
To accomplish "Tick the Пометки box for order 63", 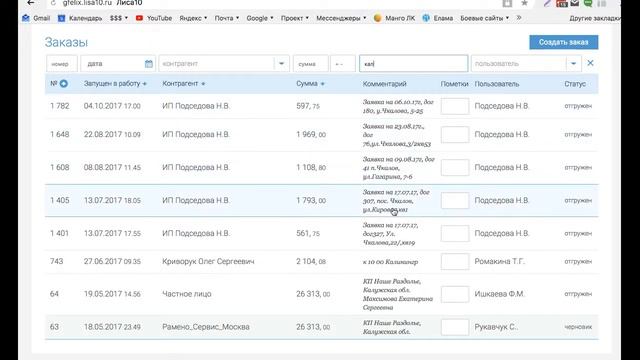I will coord(455,327).
